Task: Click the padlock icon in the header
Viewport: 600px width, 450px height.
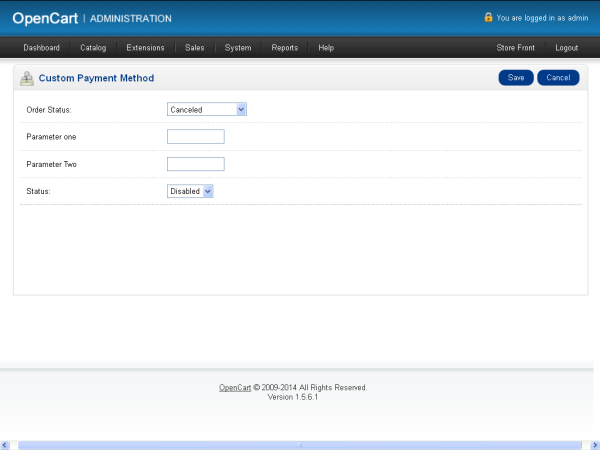Action: point(488,17)
